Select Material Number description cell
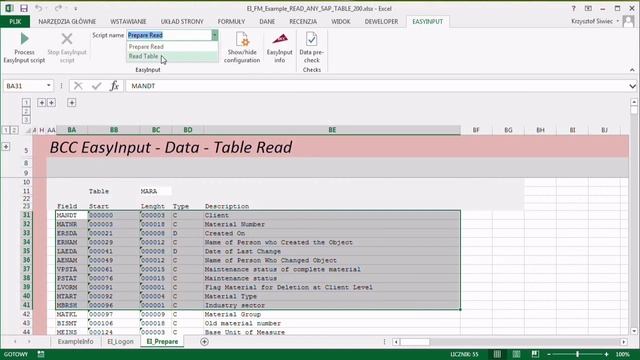640x360 pixels. (x=332, y=224)
